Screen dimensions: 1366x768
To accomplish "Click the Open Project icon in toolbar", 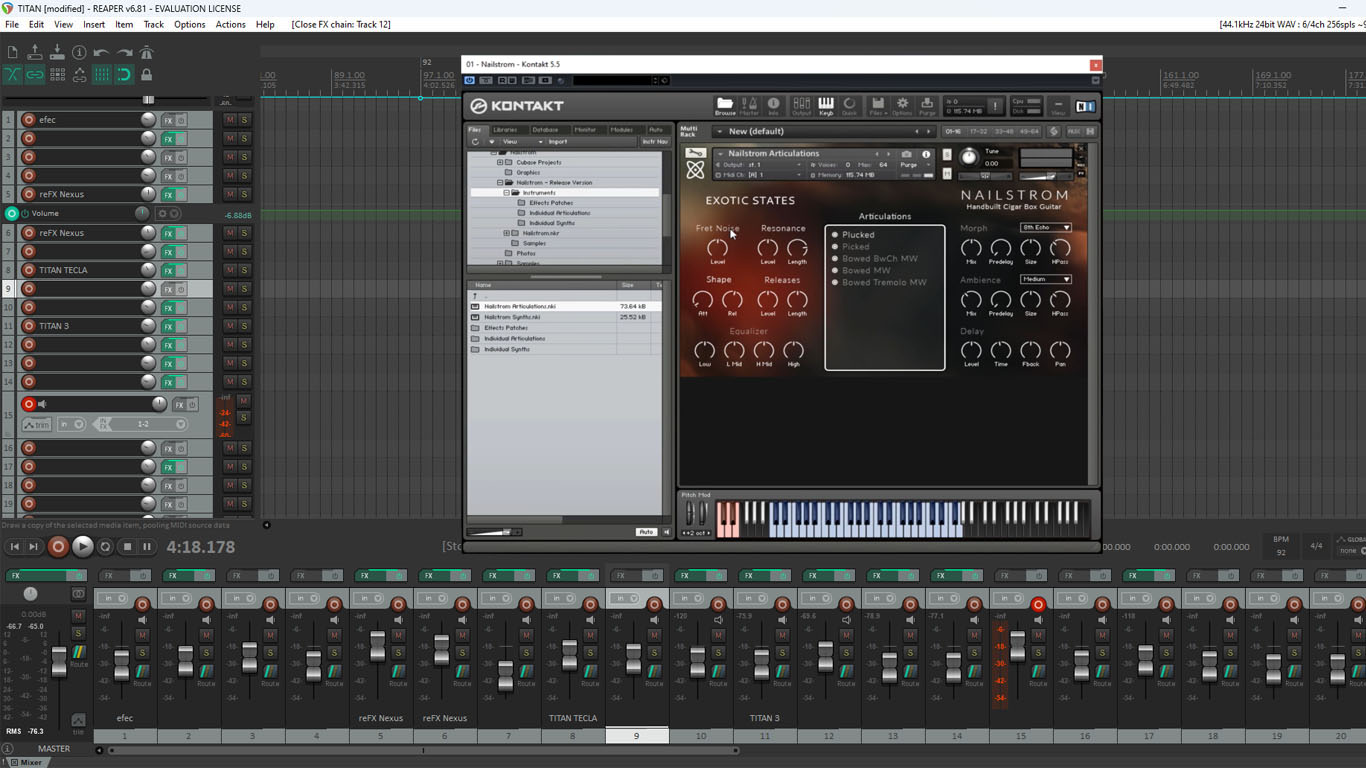I will coord(35,53).
